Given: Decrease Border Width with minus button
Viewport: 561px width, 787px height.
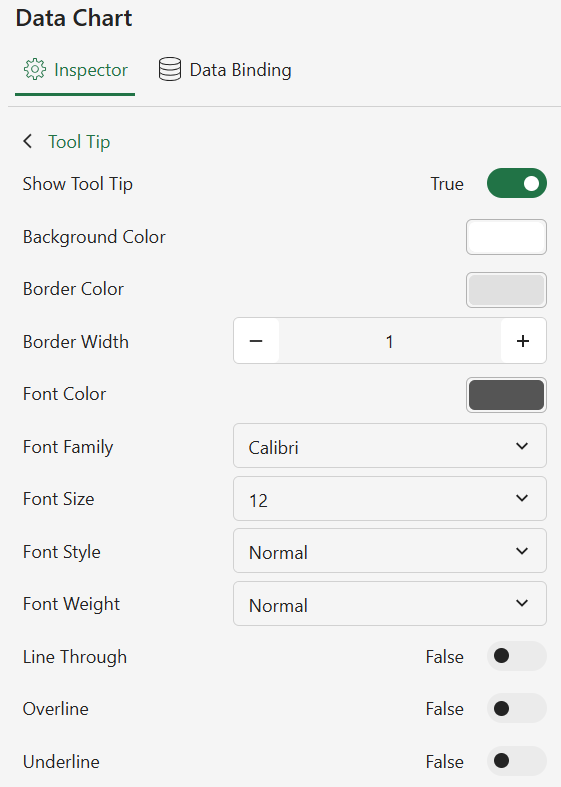Looking at the screenshot, I should click(256, 341).
